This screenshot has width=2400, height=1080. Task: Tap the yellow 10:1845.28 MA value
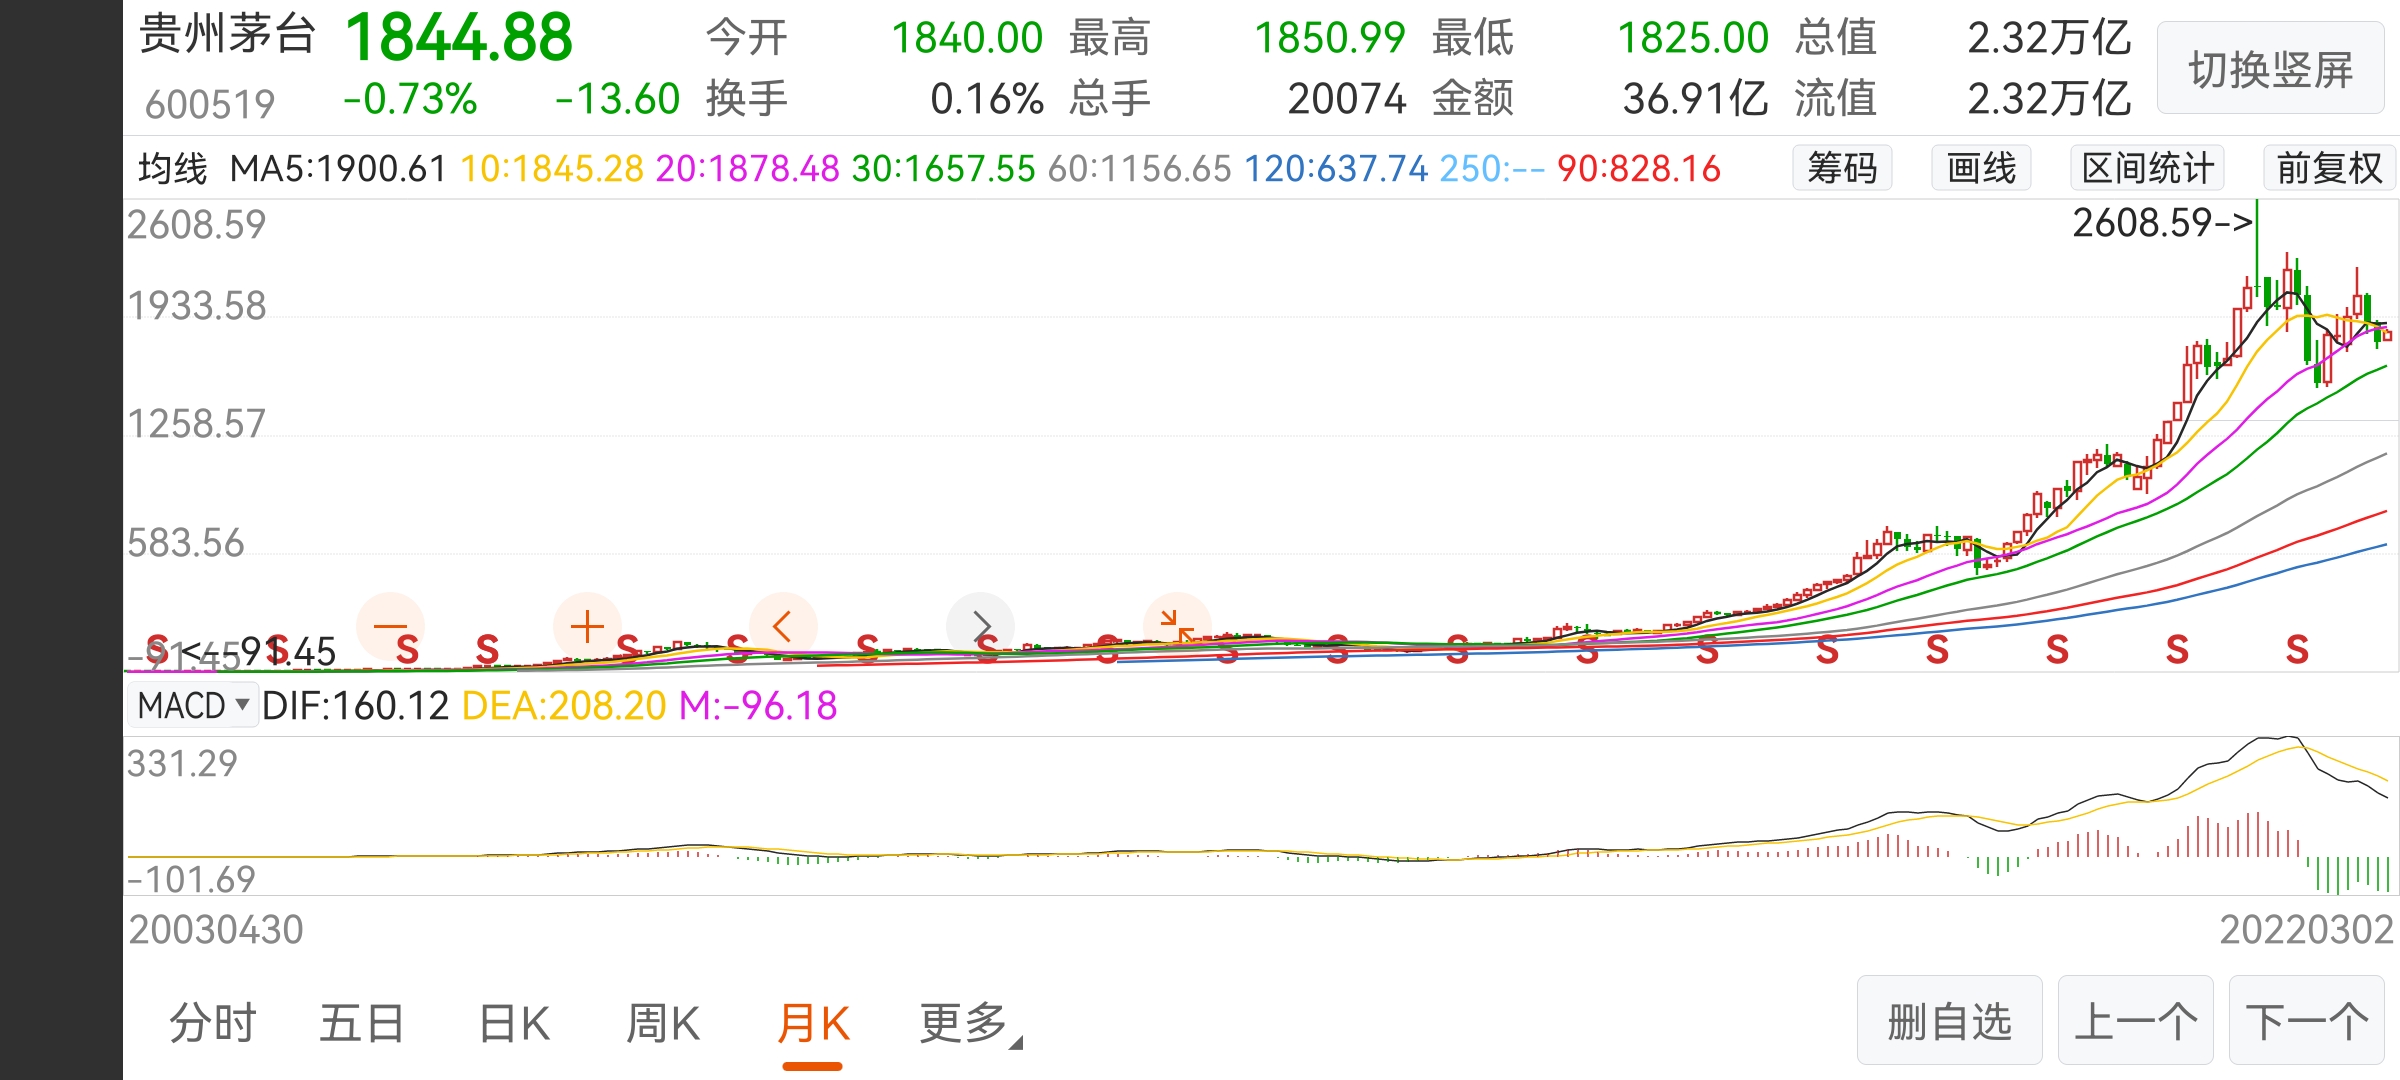pyautogui.click(x=552, y=169)
